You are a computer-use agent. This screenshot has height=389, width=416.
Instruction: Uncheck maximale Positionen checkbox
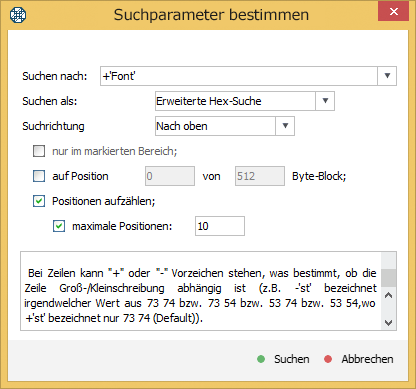(x=59, y=226)
